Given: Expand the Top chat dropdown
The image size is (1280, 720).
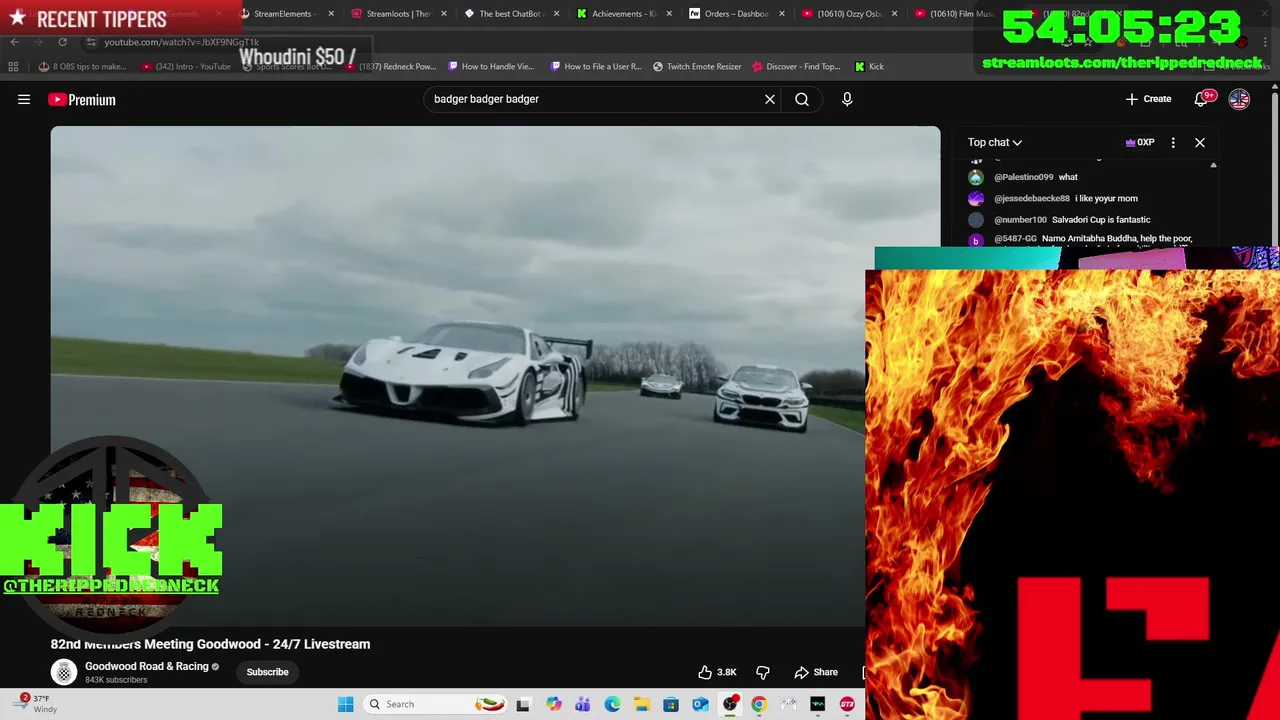Looking at the screenshot, I should pos(995,142).
